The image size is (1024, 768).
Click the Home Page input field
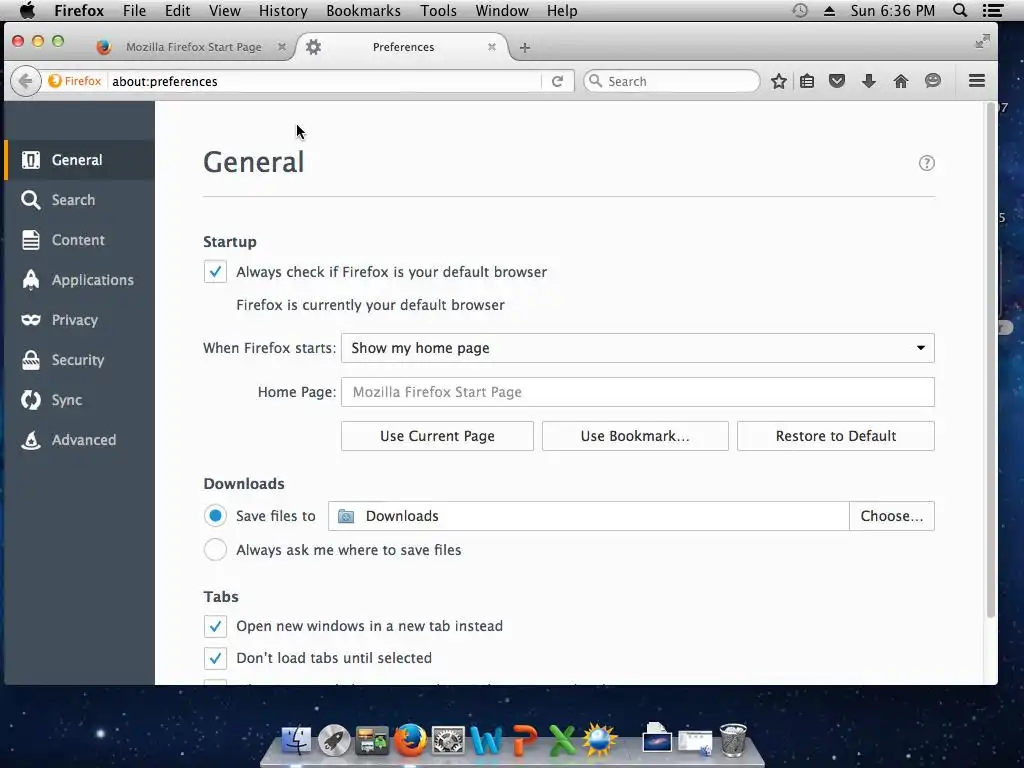pyautogui.click(x=637, y=392)
